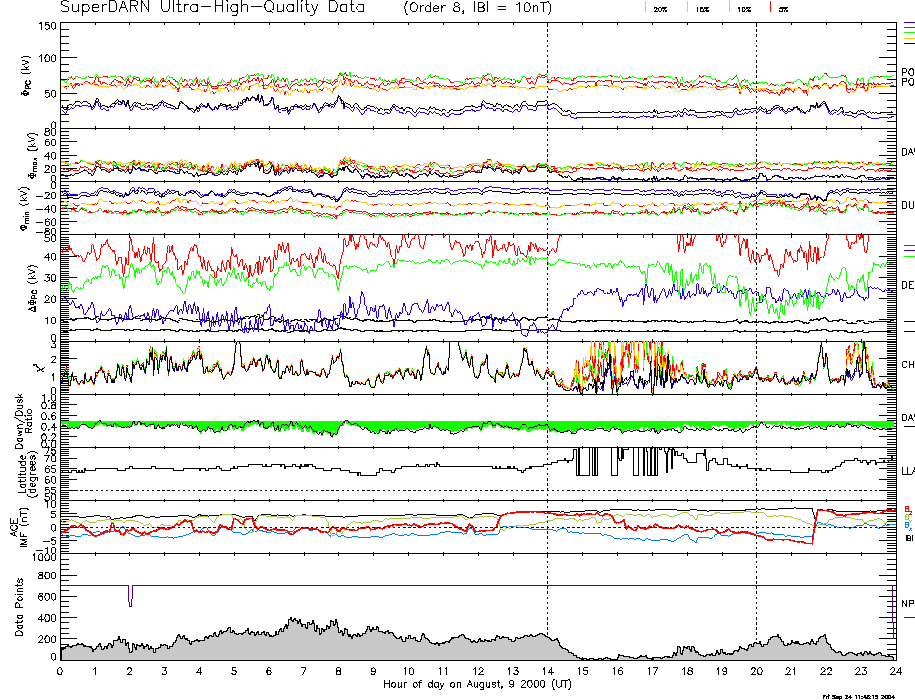Click the '(Order 8, |B| = 10nT)' subtitle
Screen dimensions: 915x700
[x=477, y=8]
